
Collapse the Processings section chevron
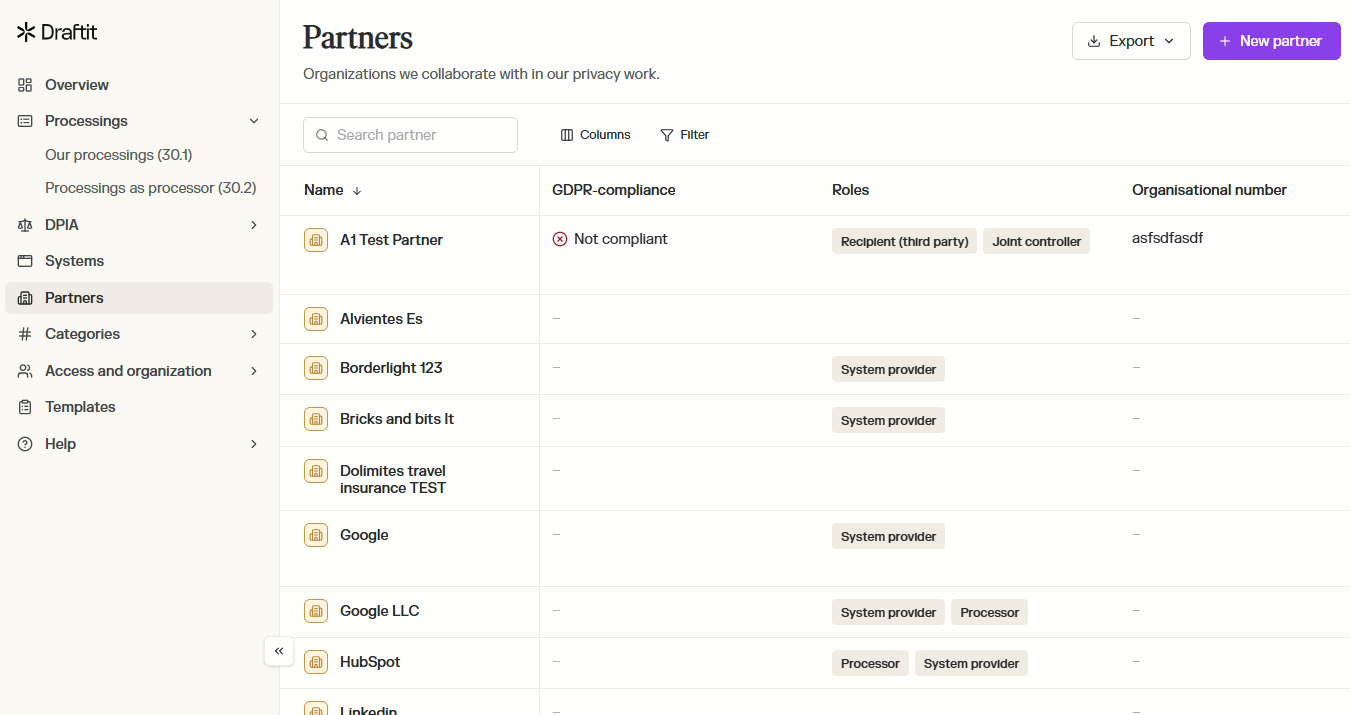point(254,121)
